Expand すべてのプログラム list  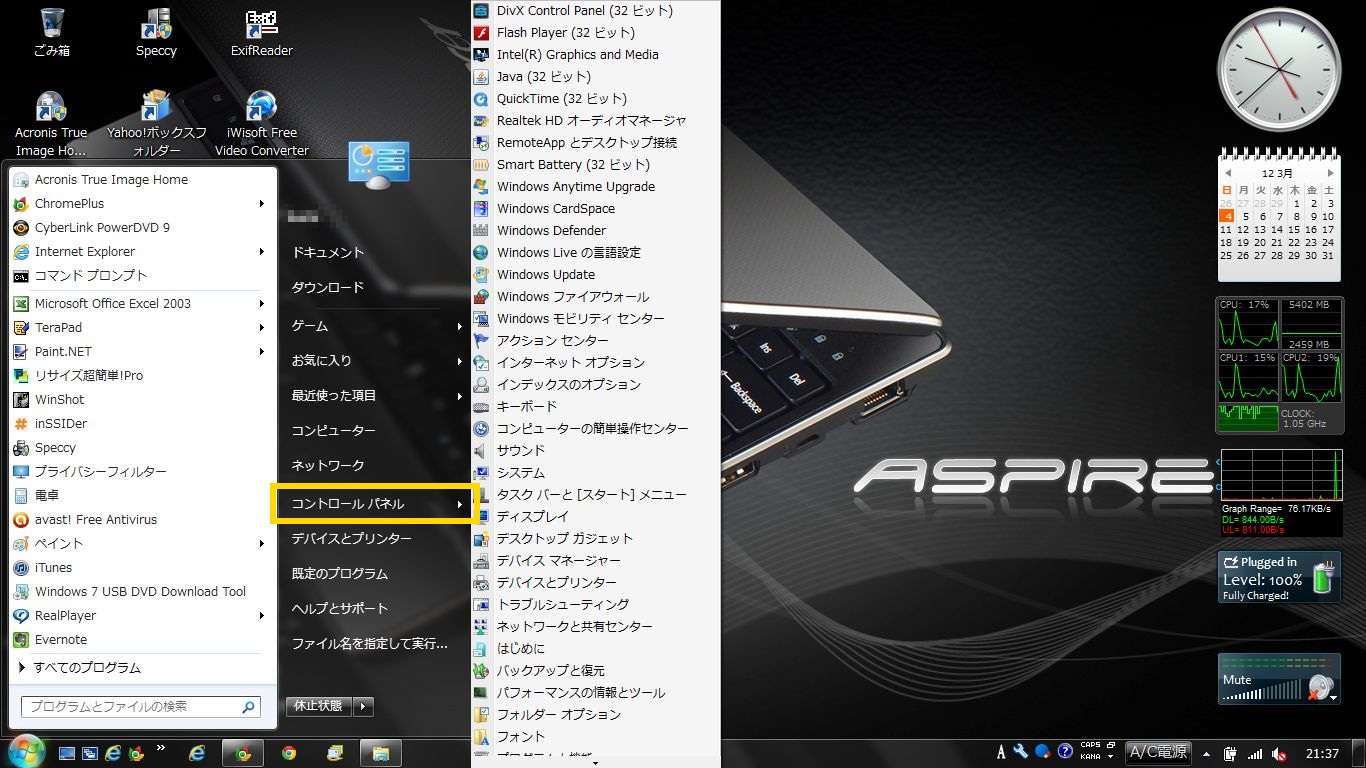coord(142,667)
